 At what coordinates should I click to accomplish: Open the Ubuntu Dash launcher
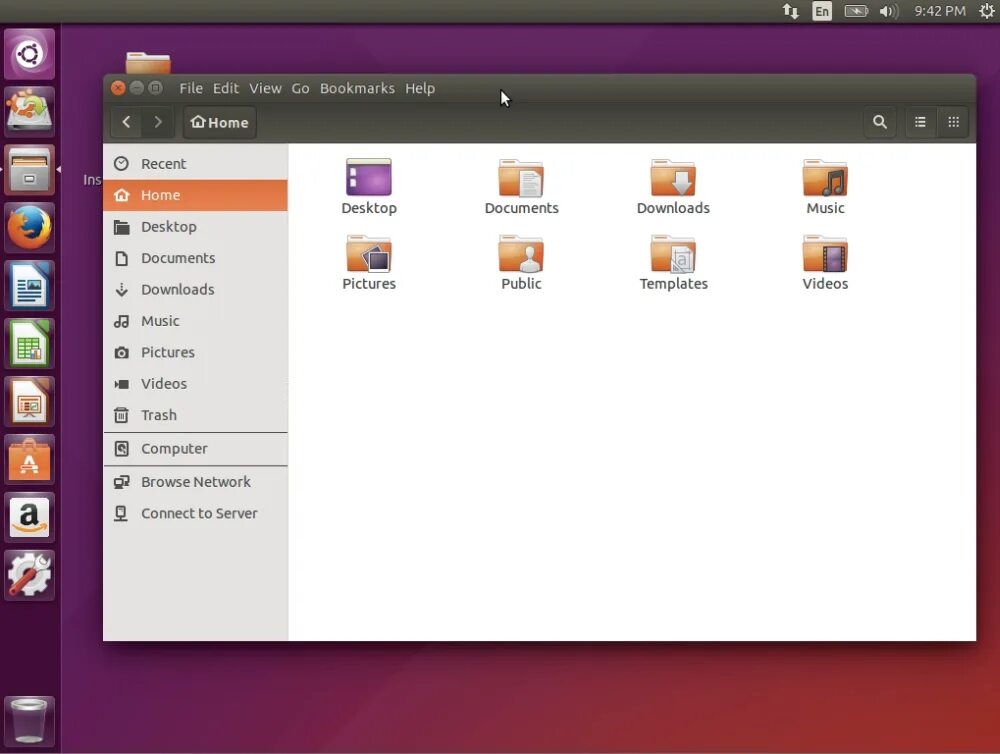click(x=29, y=53)
